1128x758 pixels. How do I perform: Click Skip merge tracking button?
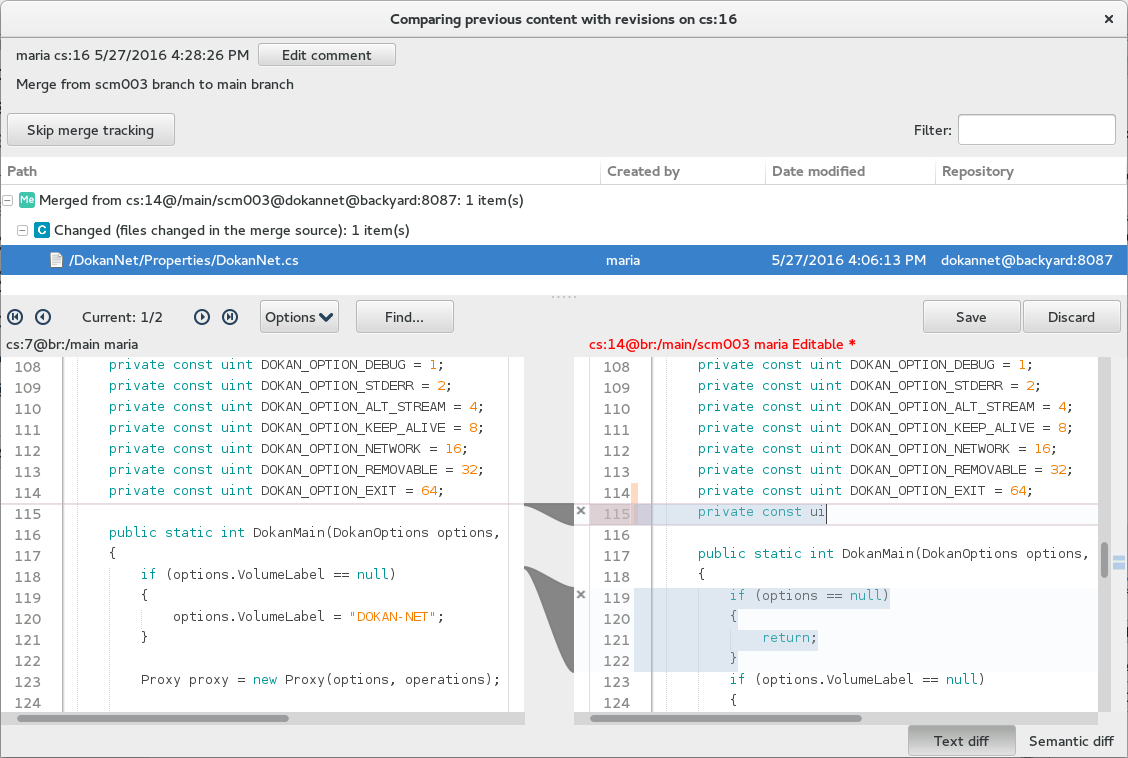tap(91, 130)
